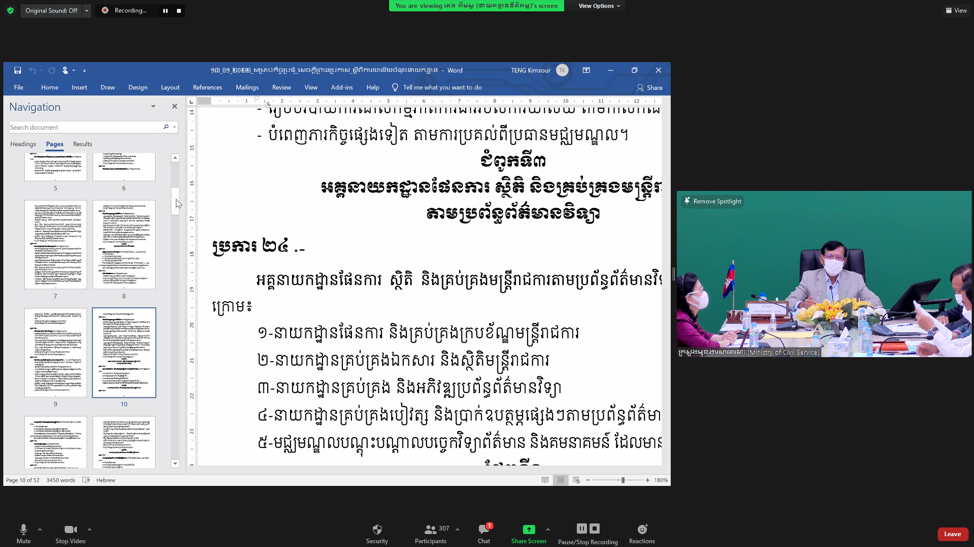Adjust the Word zoom slider

coord(622,480)
